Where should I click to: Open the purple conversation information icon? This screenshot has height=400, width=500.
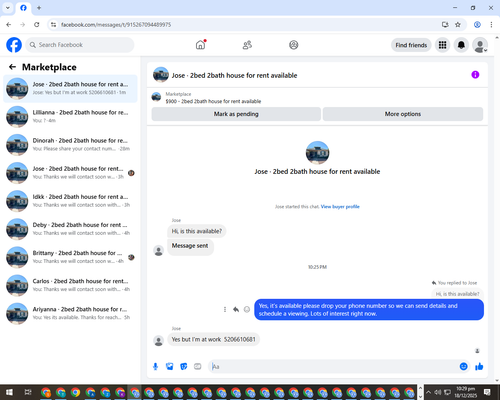pyautogui.click(x=475, y=75)
